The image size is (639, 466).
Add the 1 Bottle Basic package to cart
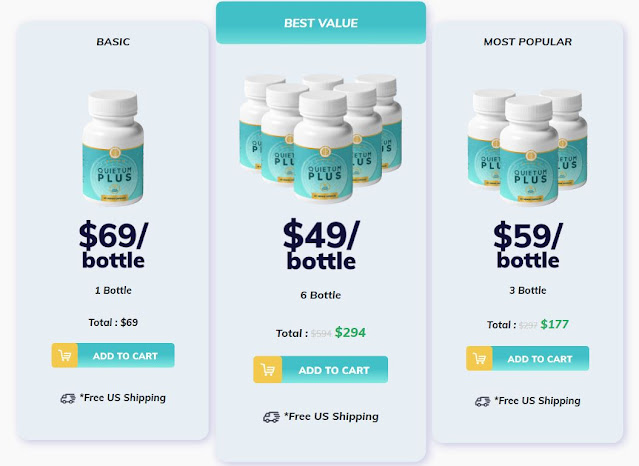click(113, 356)
